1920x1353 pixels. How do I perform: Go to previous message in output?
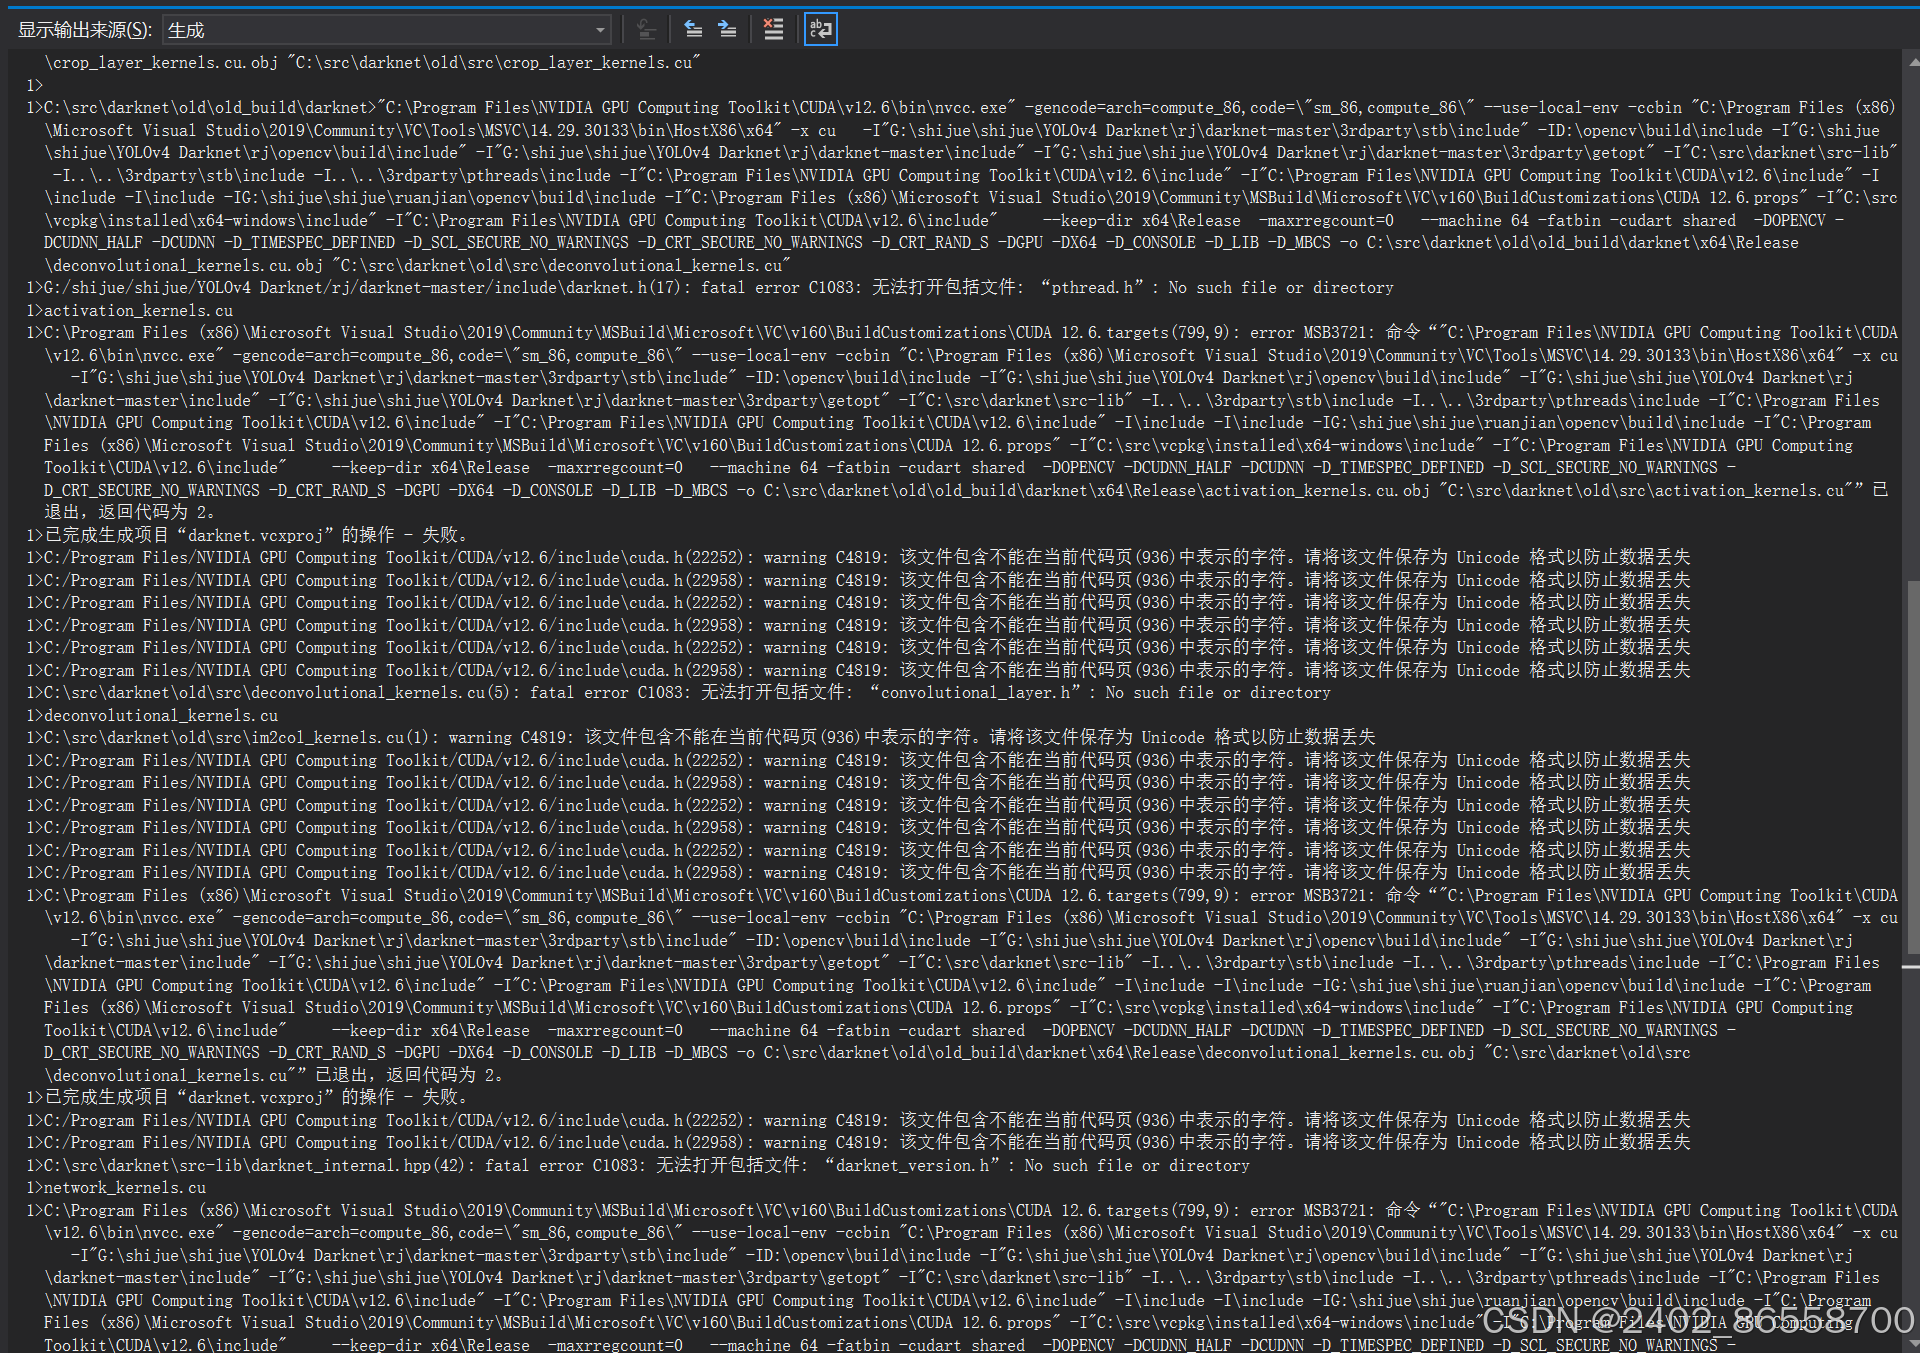[x=693, y=30]
